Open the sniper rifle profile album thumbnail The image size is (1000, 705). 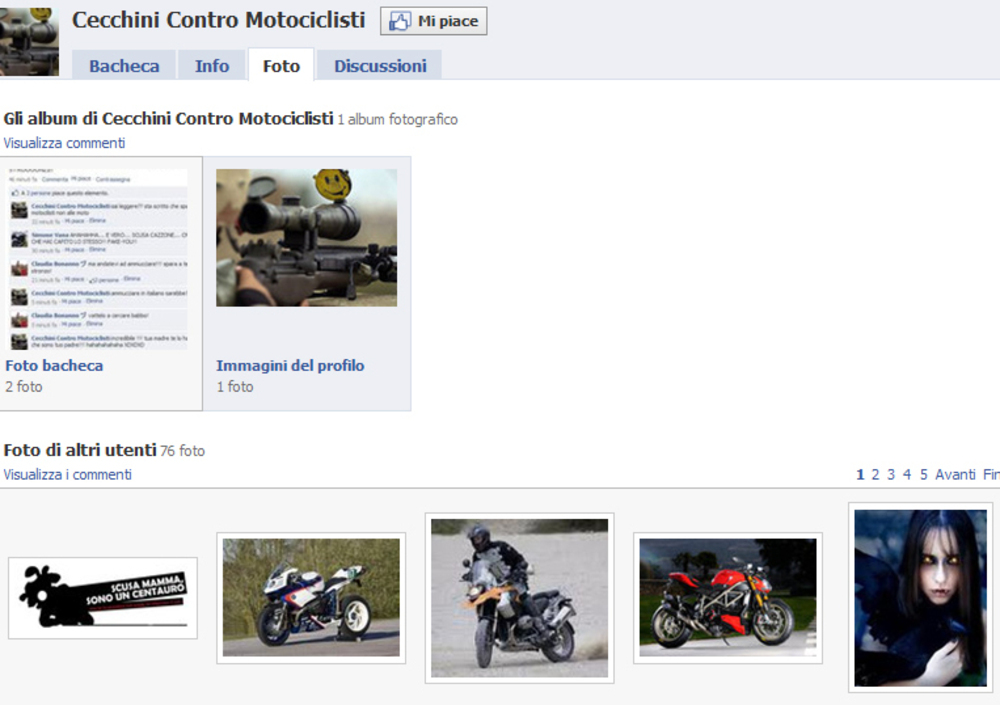(306, 238)
